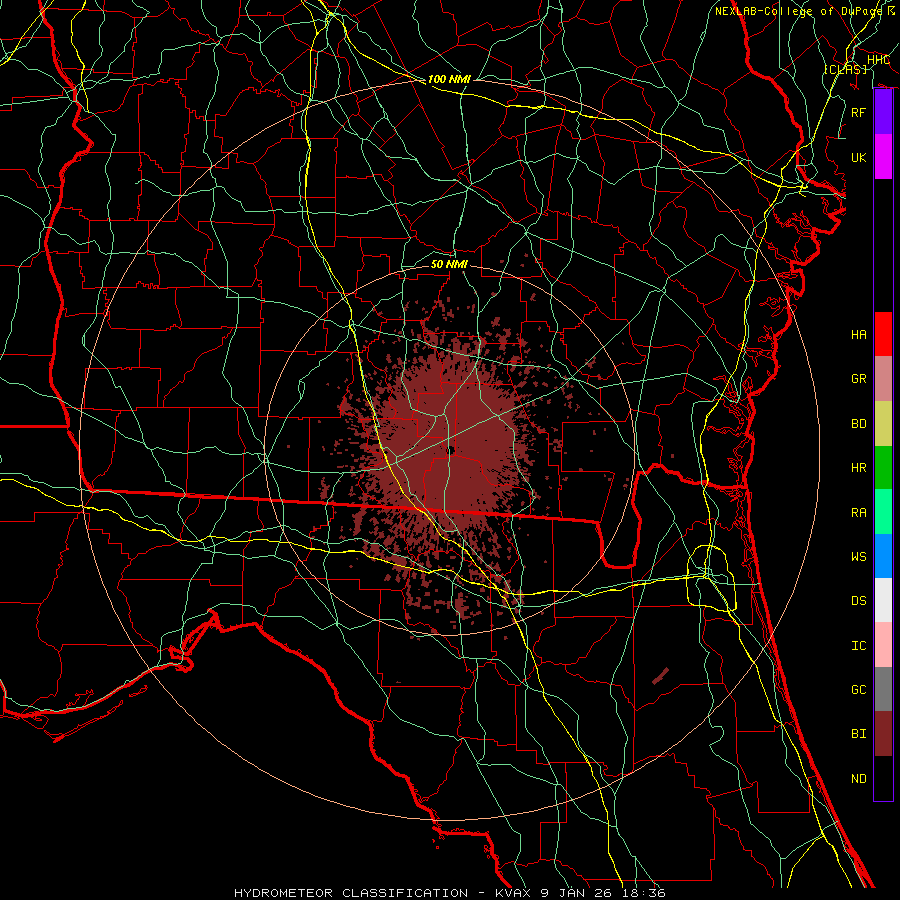Image resolution: width=900 pixels, height=900 pixels.
Task: Click the BI legend label
Action: (859, 734)
